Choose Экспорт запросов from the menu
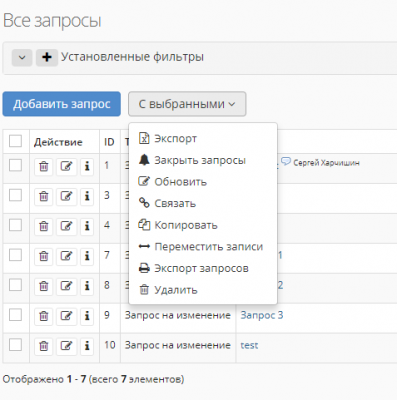This screenshot has height=400, width=397. tap(203, 268)
